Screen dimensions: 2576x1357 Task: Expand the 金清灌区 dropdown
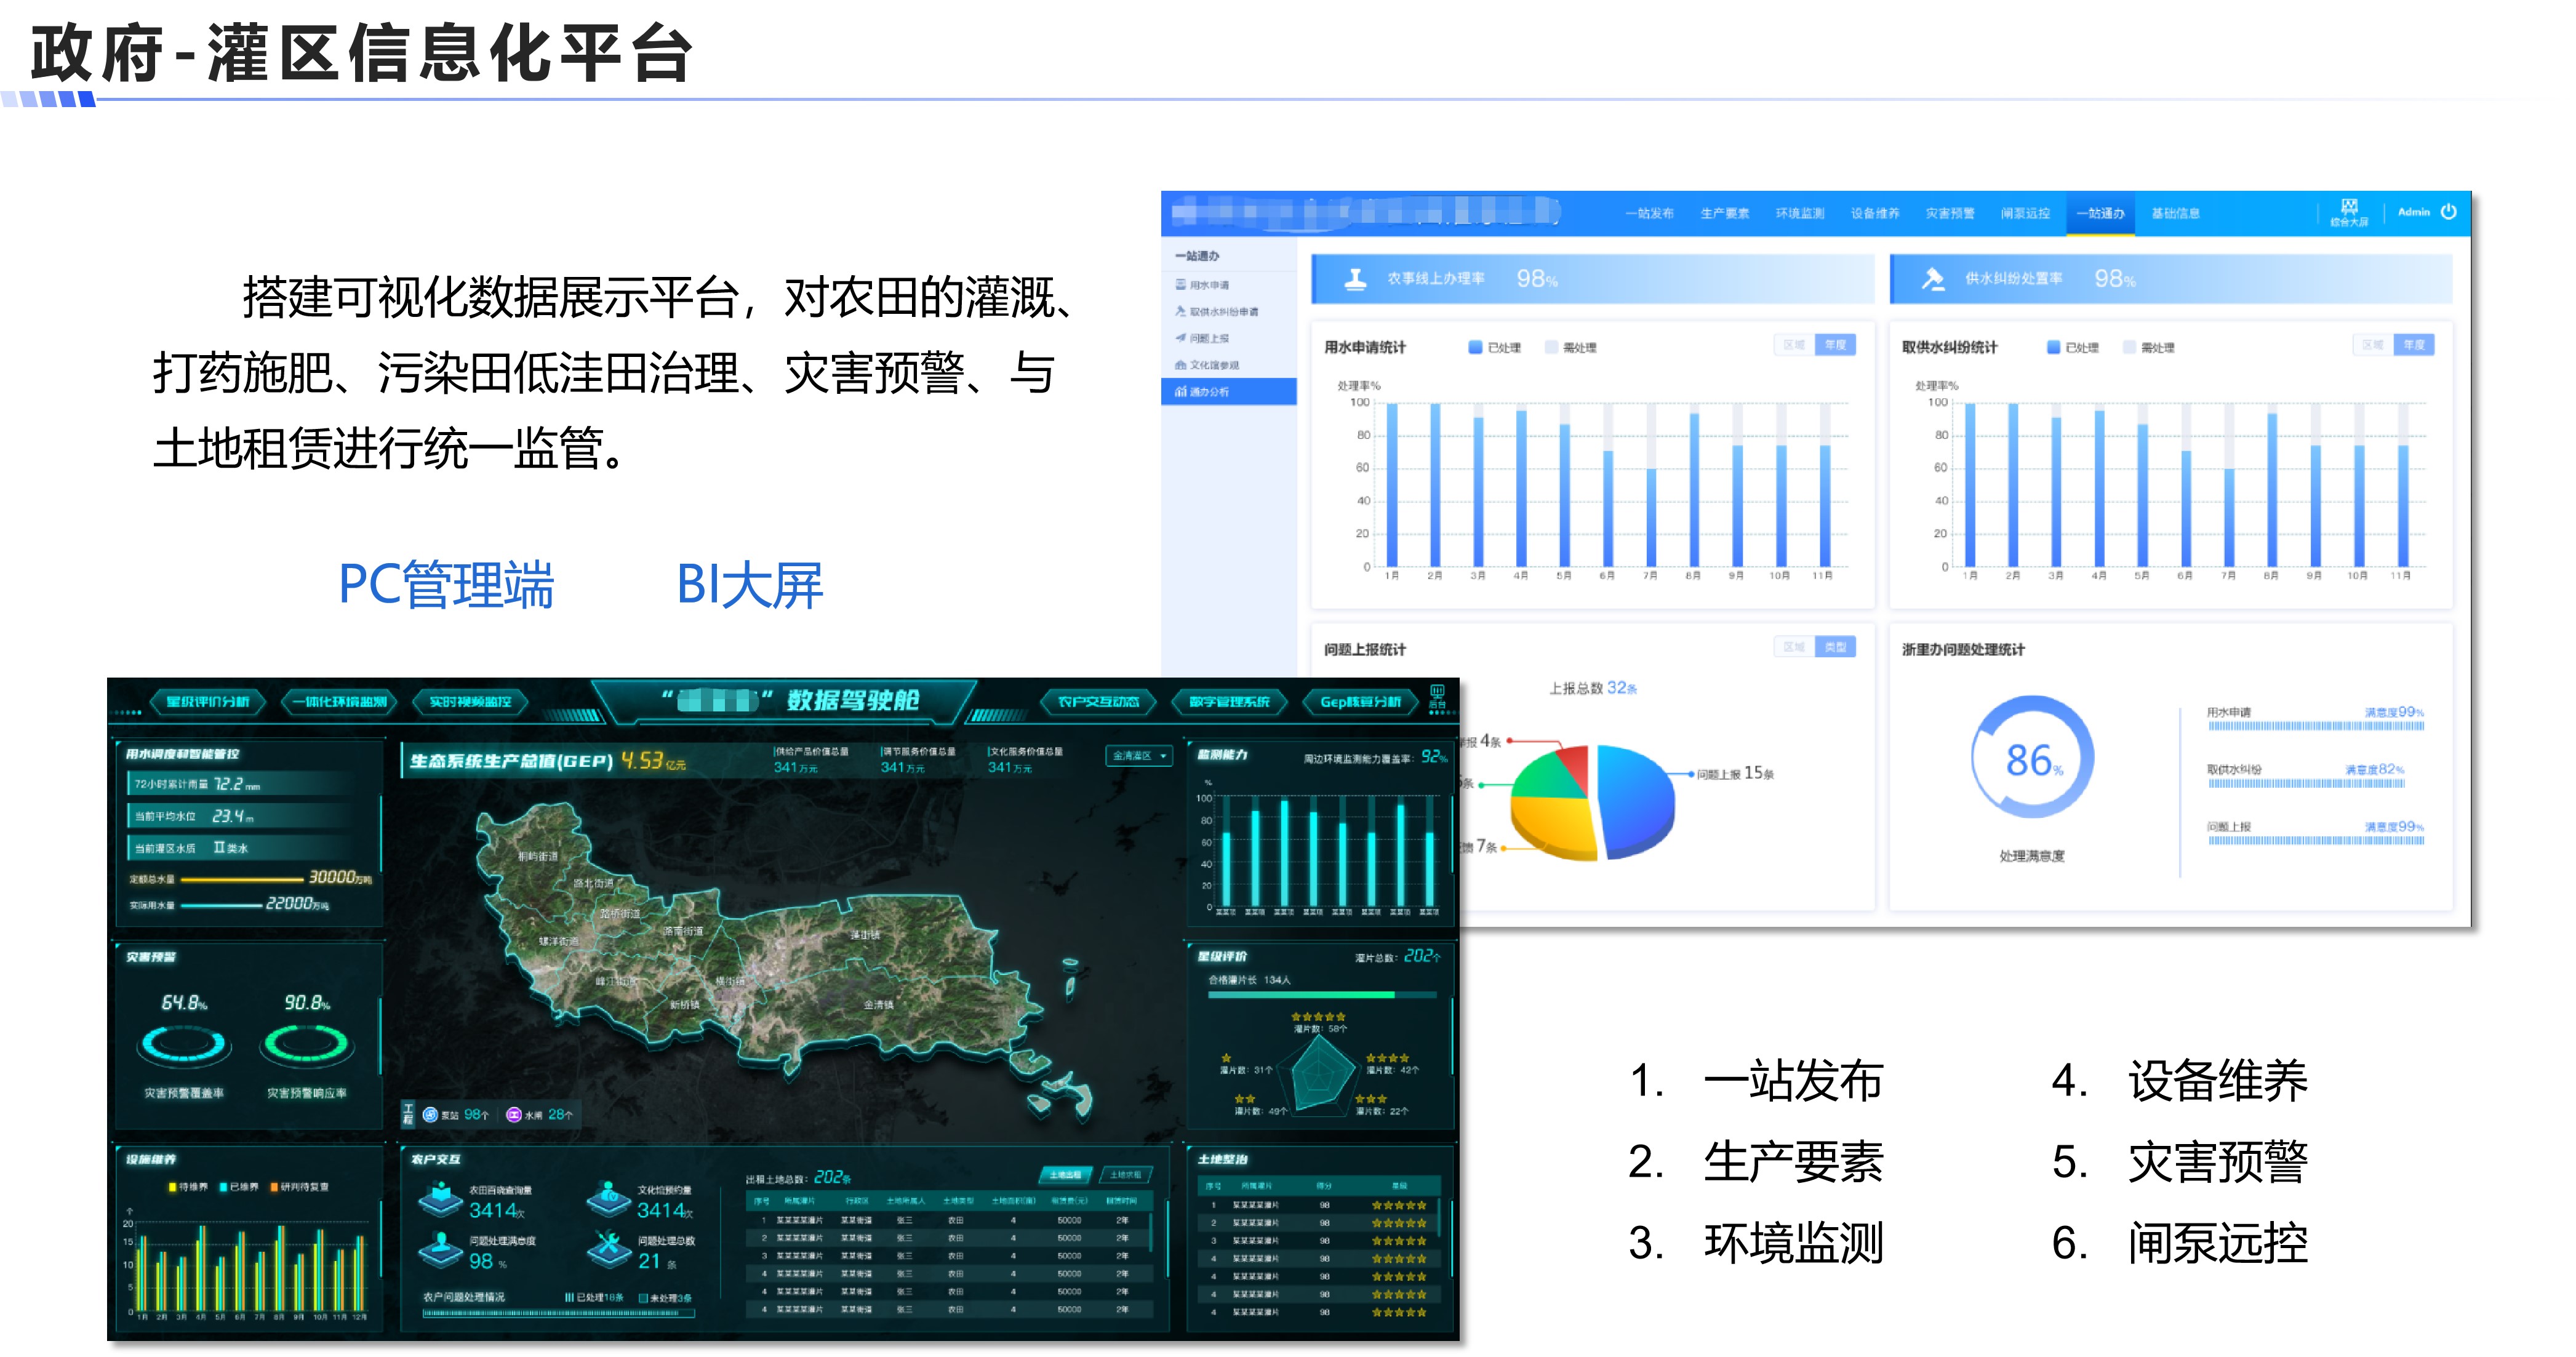pyautogui.click(x=1138, y=756)
